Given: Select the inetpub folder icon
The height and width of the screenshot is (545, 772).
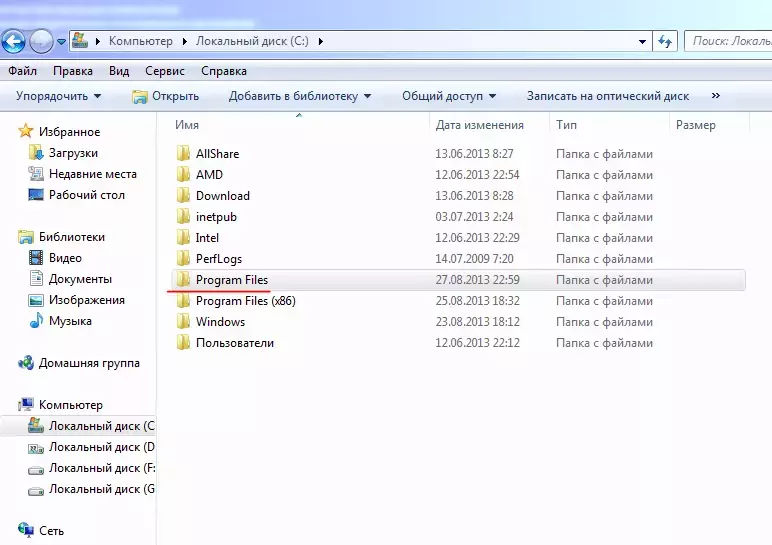Looking at the screenshot, I should [x=183, y=216].
